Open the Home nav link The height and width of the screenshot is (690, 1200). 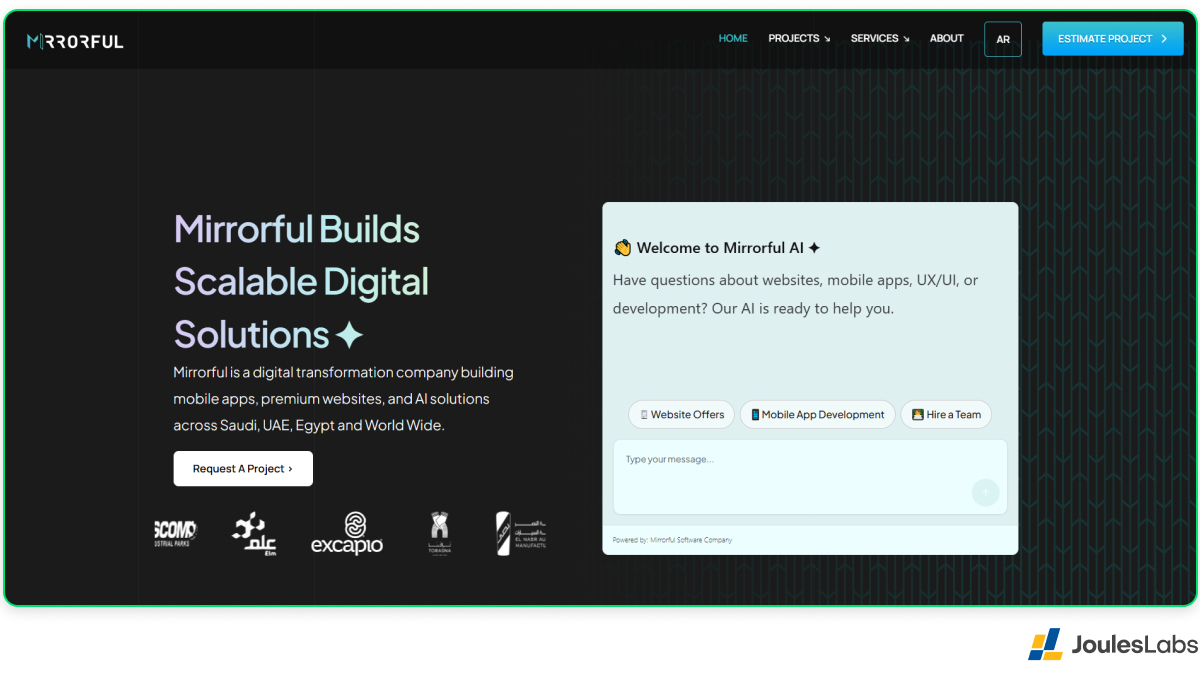[x=733, y=38]
